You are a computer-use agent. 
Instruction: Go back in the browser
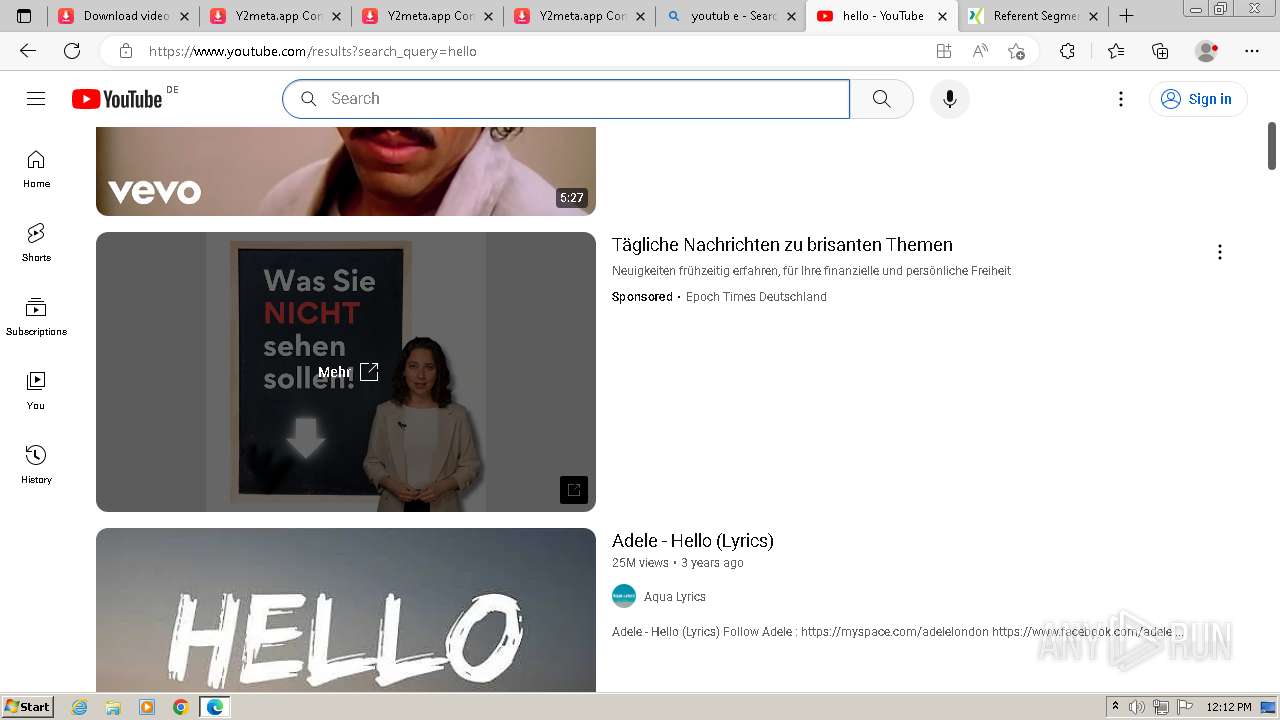click(28, 51)
